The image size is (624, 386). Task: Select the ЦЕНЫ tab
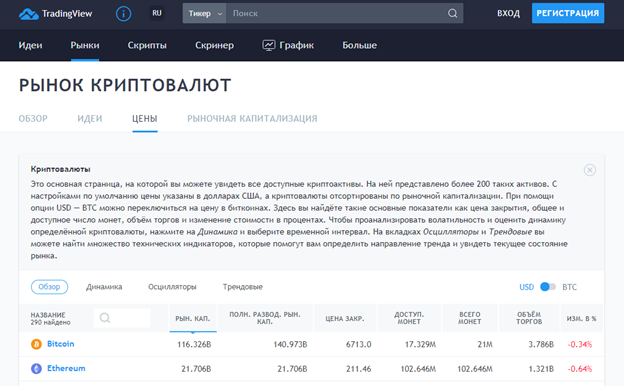pyautogui.click(x=145, y=119)
